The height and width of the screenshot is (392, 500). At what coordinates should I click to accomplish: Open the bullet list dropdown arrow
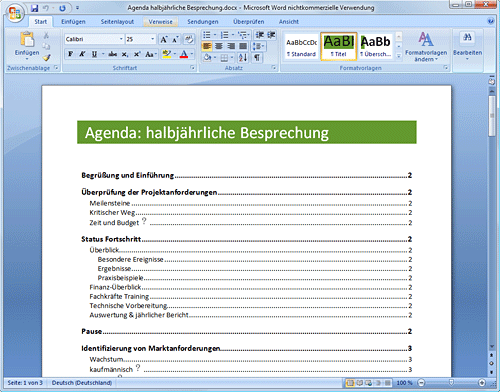coord(215,35)
